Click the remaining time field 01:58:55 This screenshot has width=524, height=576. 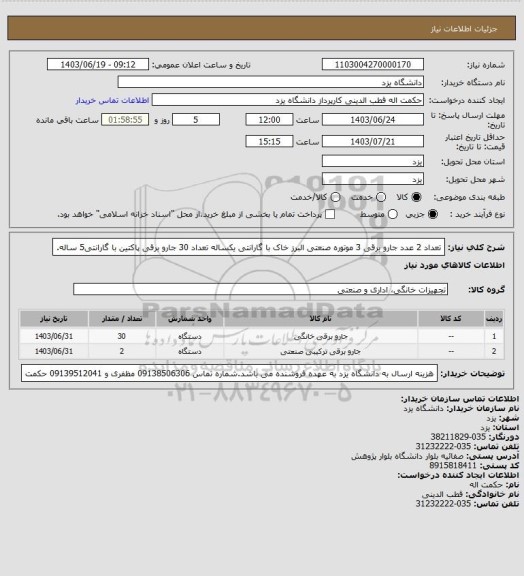pyautogui.click(x=125, y=120)
